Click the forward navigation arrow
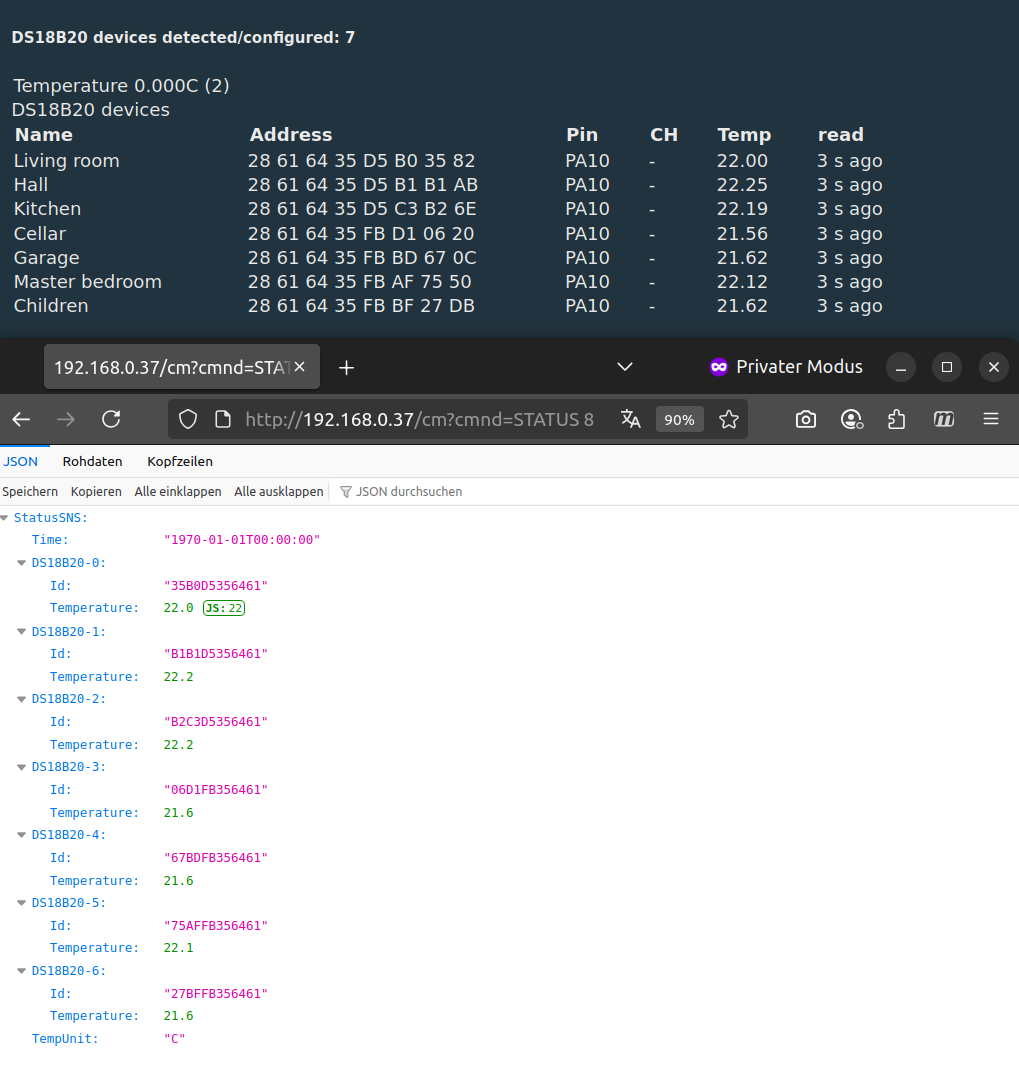Viewport: 1019px width, 1065px height. click(66, 420)
